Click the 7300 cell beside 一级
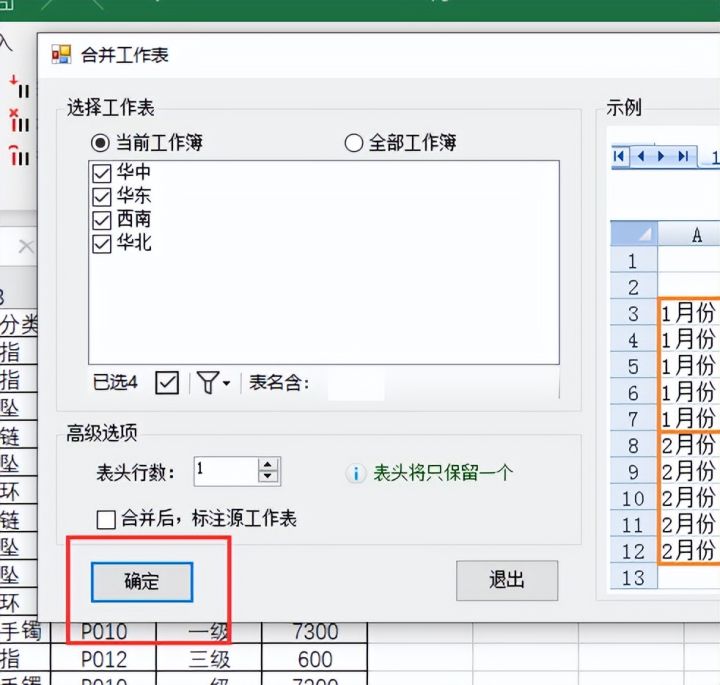 (x=315, y=632)
